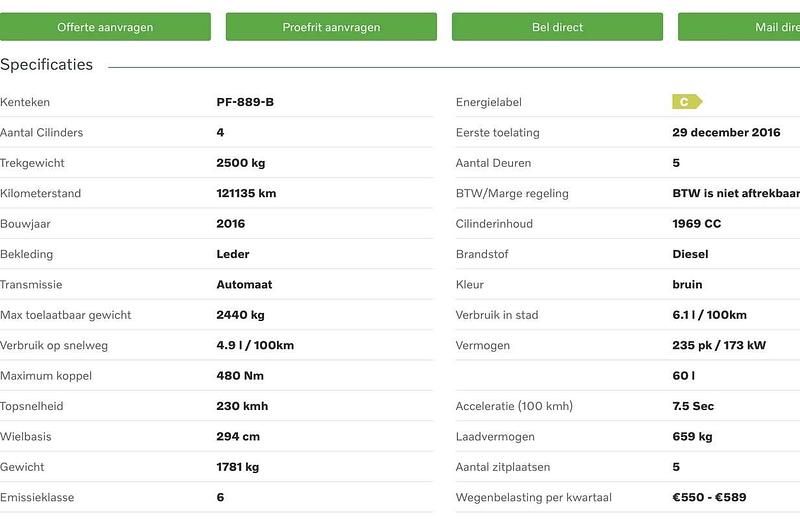Select the Cilinderinhoud value 1969 CC
Viewport: 800px width, 519px height.
point(696,223)
